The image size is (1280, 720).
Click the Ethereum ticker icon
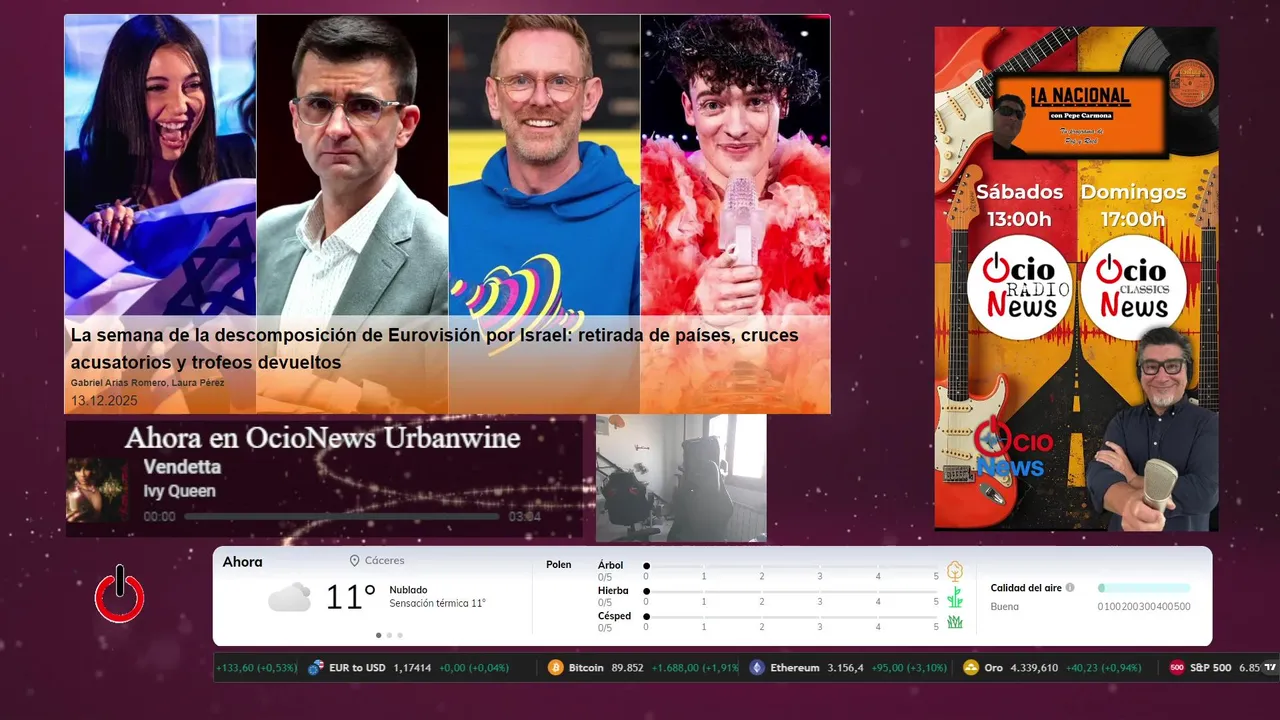click(757, 667)
